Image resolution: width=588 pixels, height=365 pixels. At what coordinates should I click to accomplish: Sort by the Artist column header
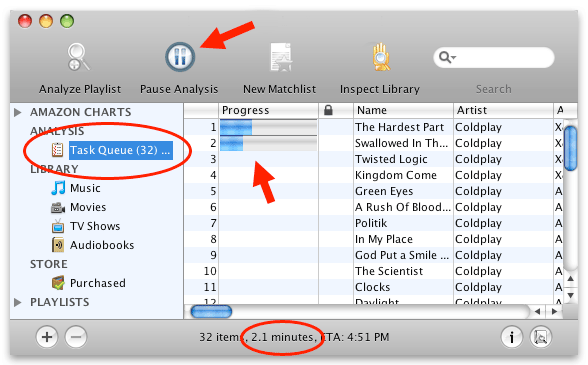(x=503, y=110)
